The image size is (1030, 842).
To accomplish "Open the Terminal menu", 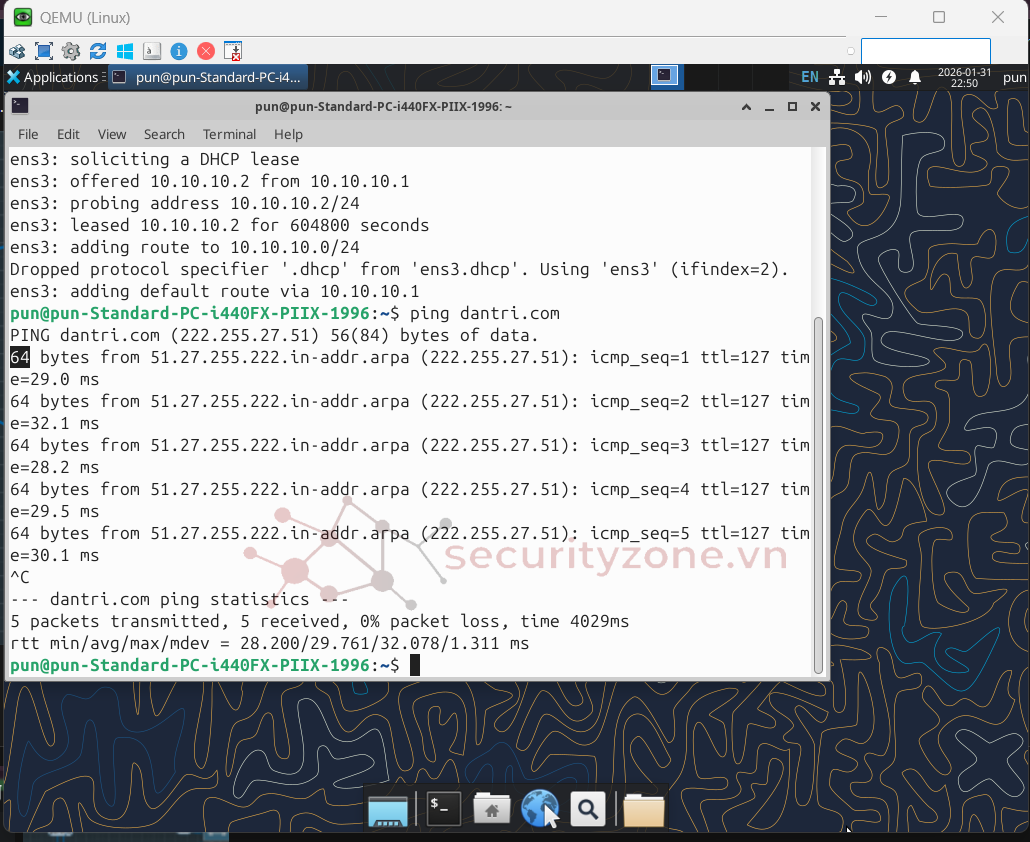I will tap(229, 134).
